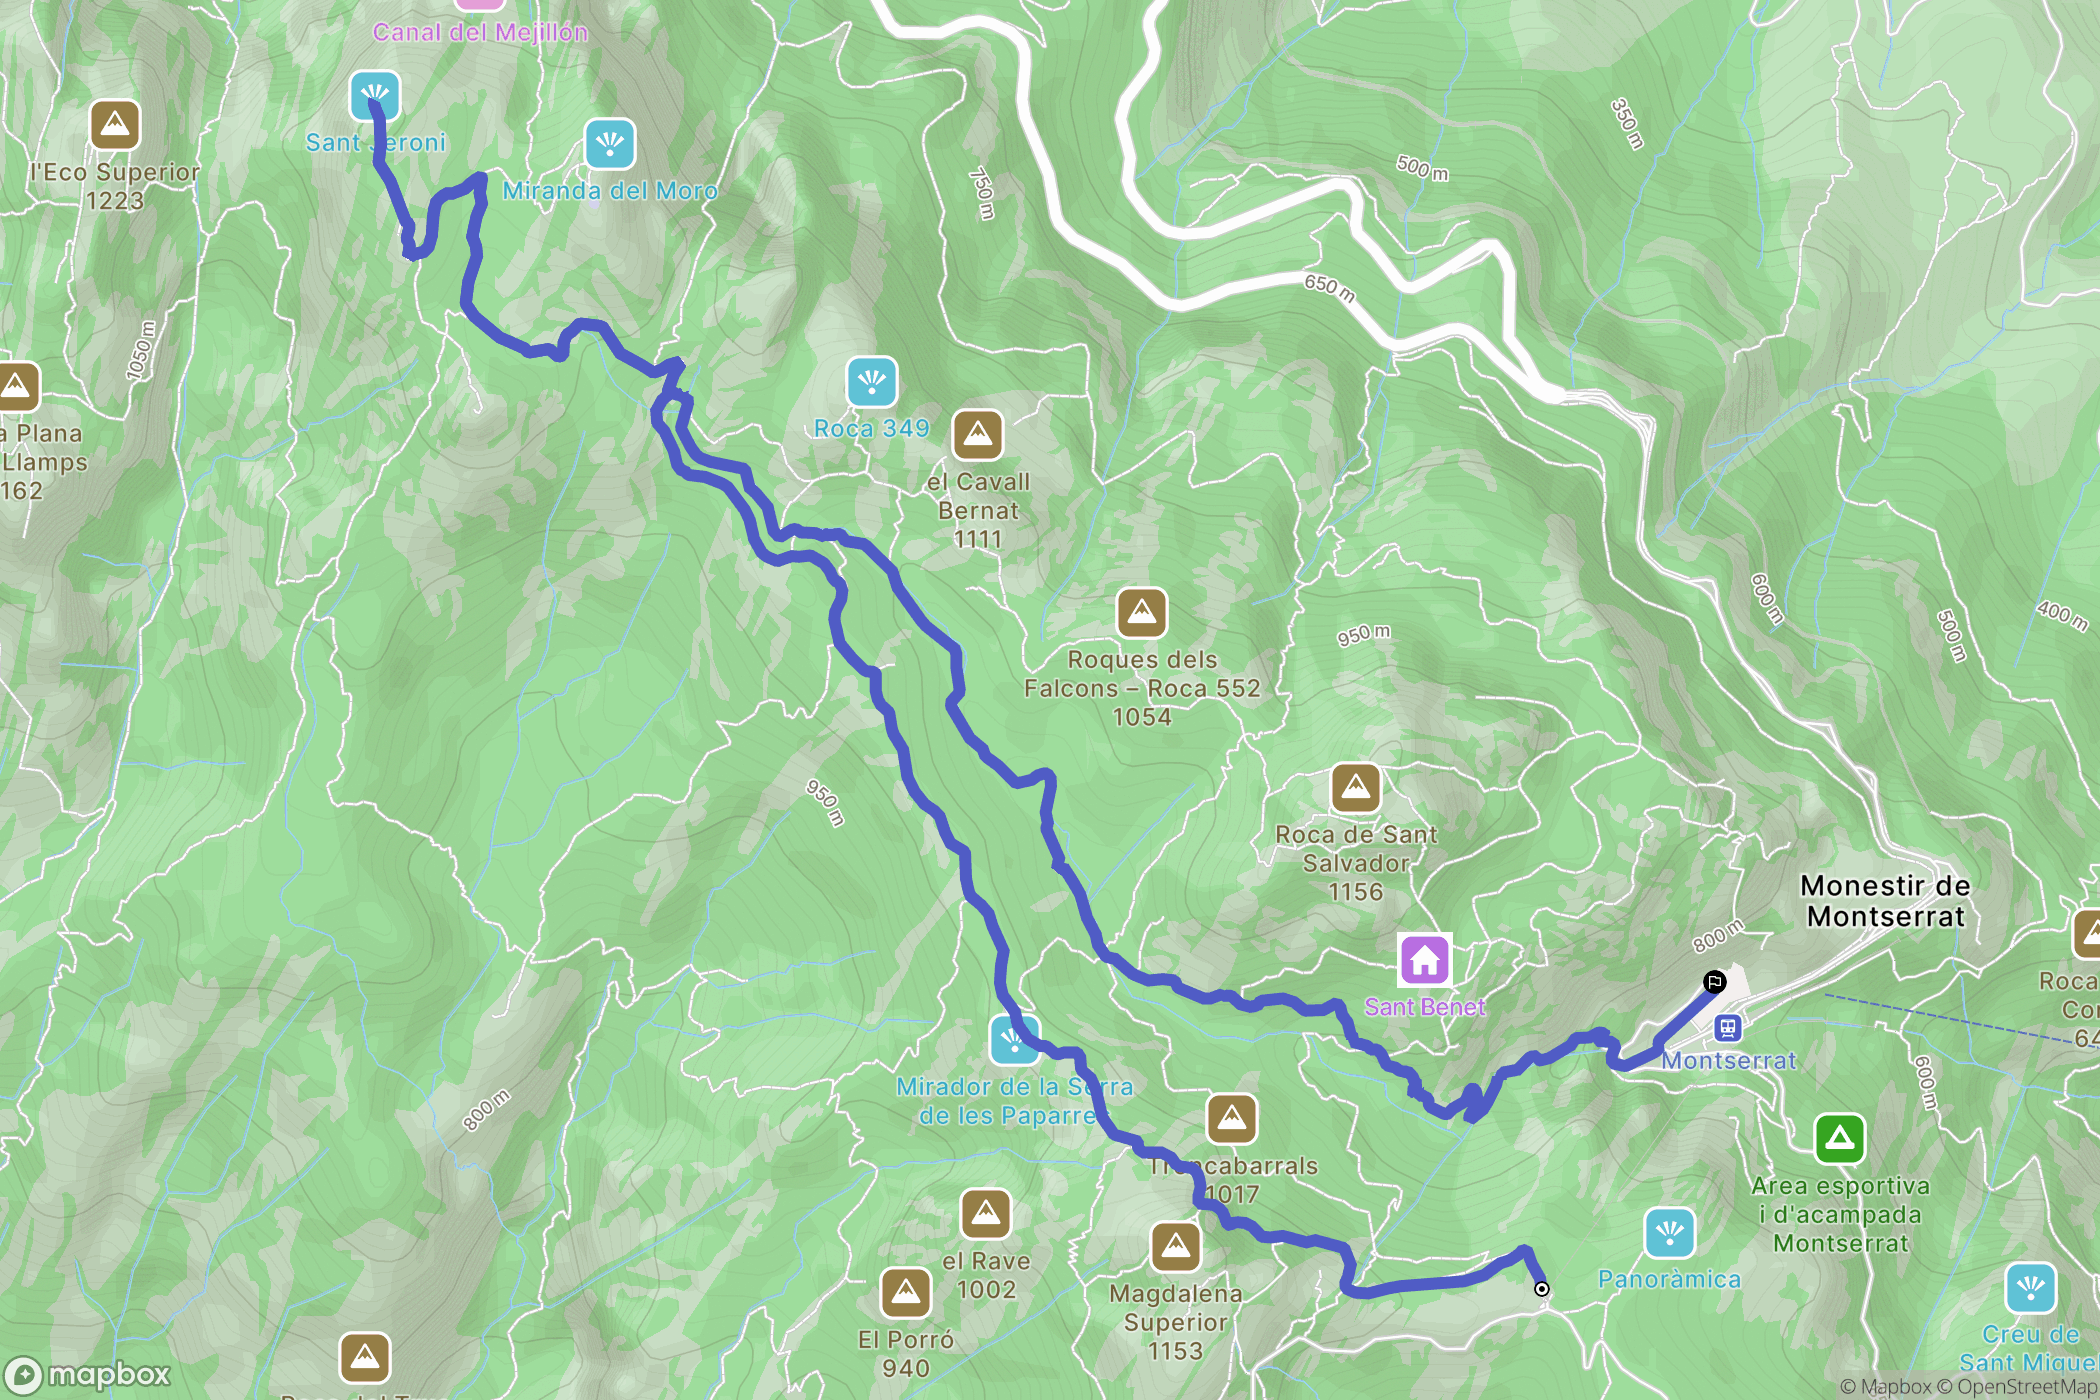Click the Montserrat train station icon
This screenshot has height=1400, width=2100.
pos(1728,1027)
